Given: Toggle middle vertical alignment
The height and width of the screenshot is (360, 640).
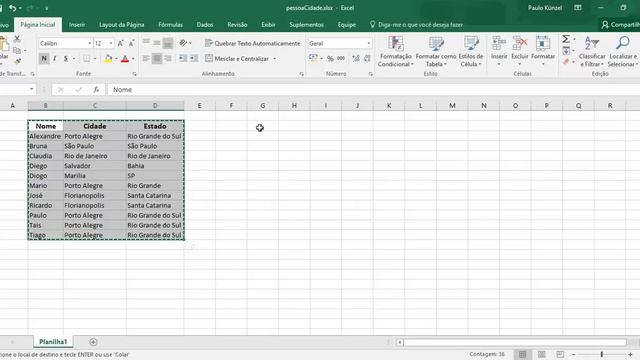Looking at the screenshot, I should [x=157, y=43].
